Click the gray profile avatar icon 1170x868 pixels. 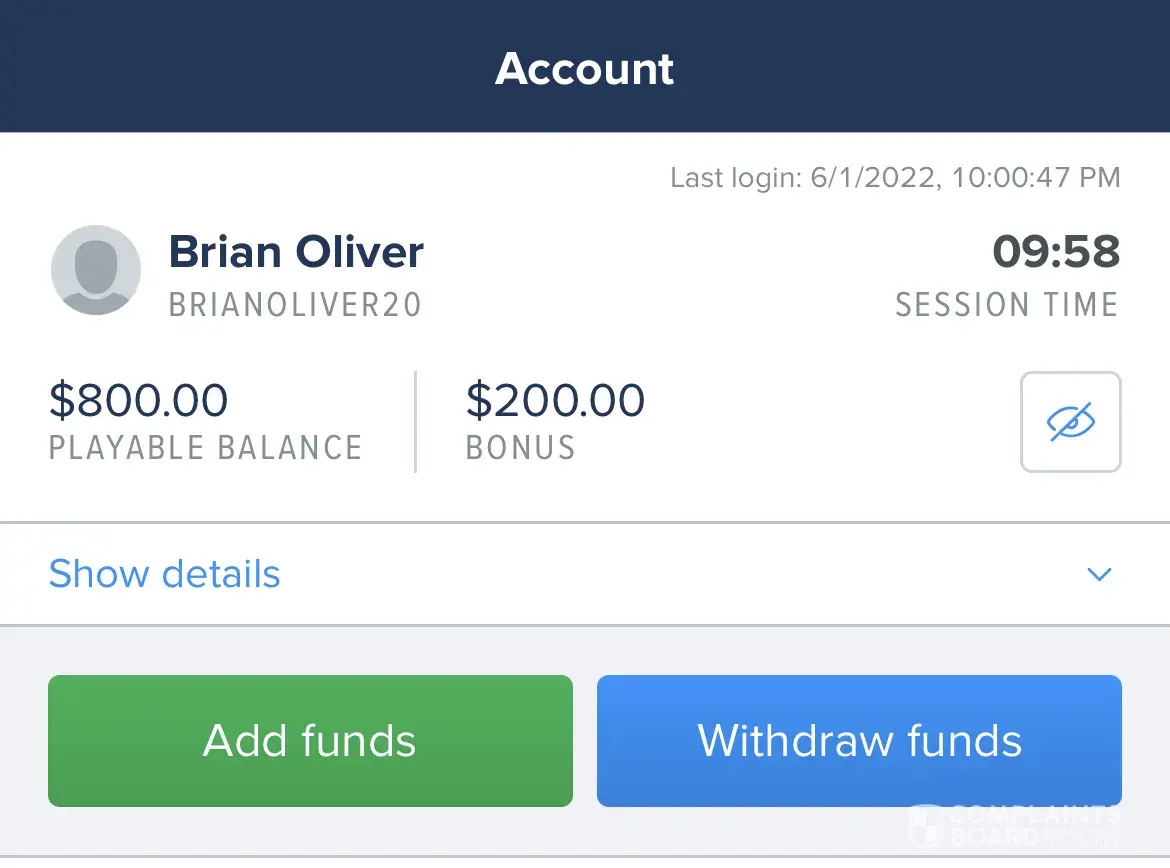[x=95, y=270]
